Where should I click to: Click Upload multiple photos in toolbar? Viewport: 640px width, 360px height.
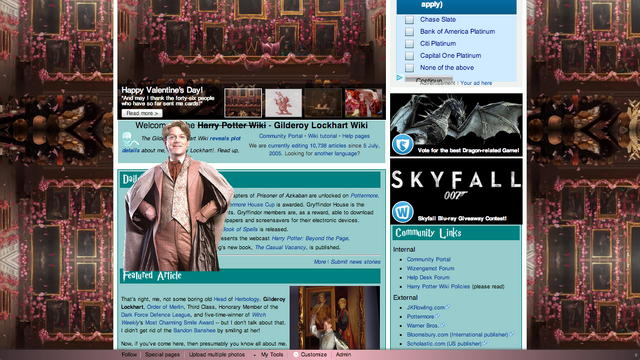click(x=217, y=355)
